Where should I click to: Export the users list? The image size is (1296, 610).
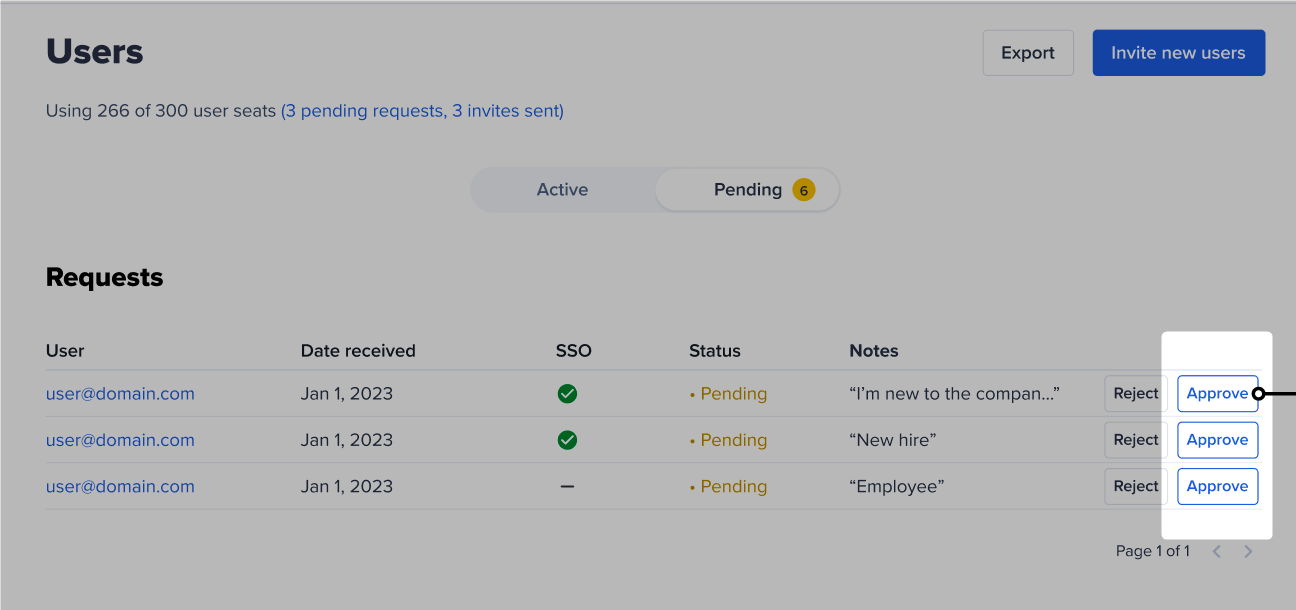tap(1028, 53)
